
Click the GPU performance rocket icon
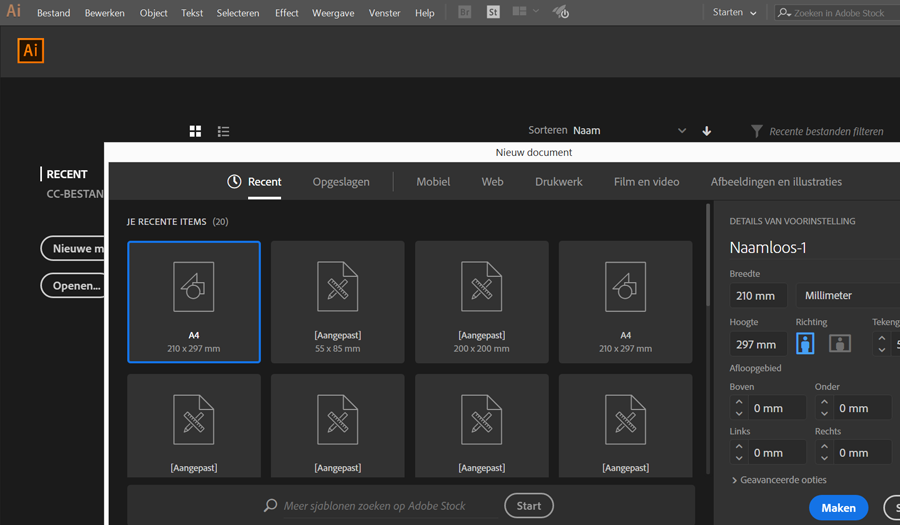(561, 12)
